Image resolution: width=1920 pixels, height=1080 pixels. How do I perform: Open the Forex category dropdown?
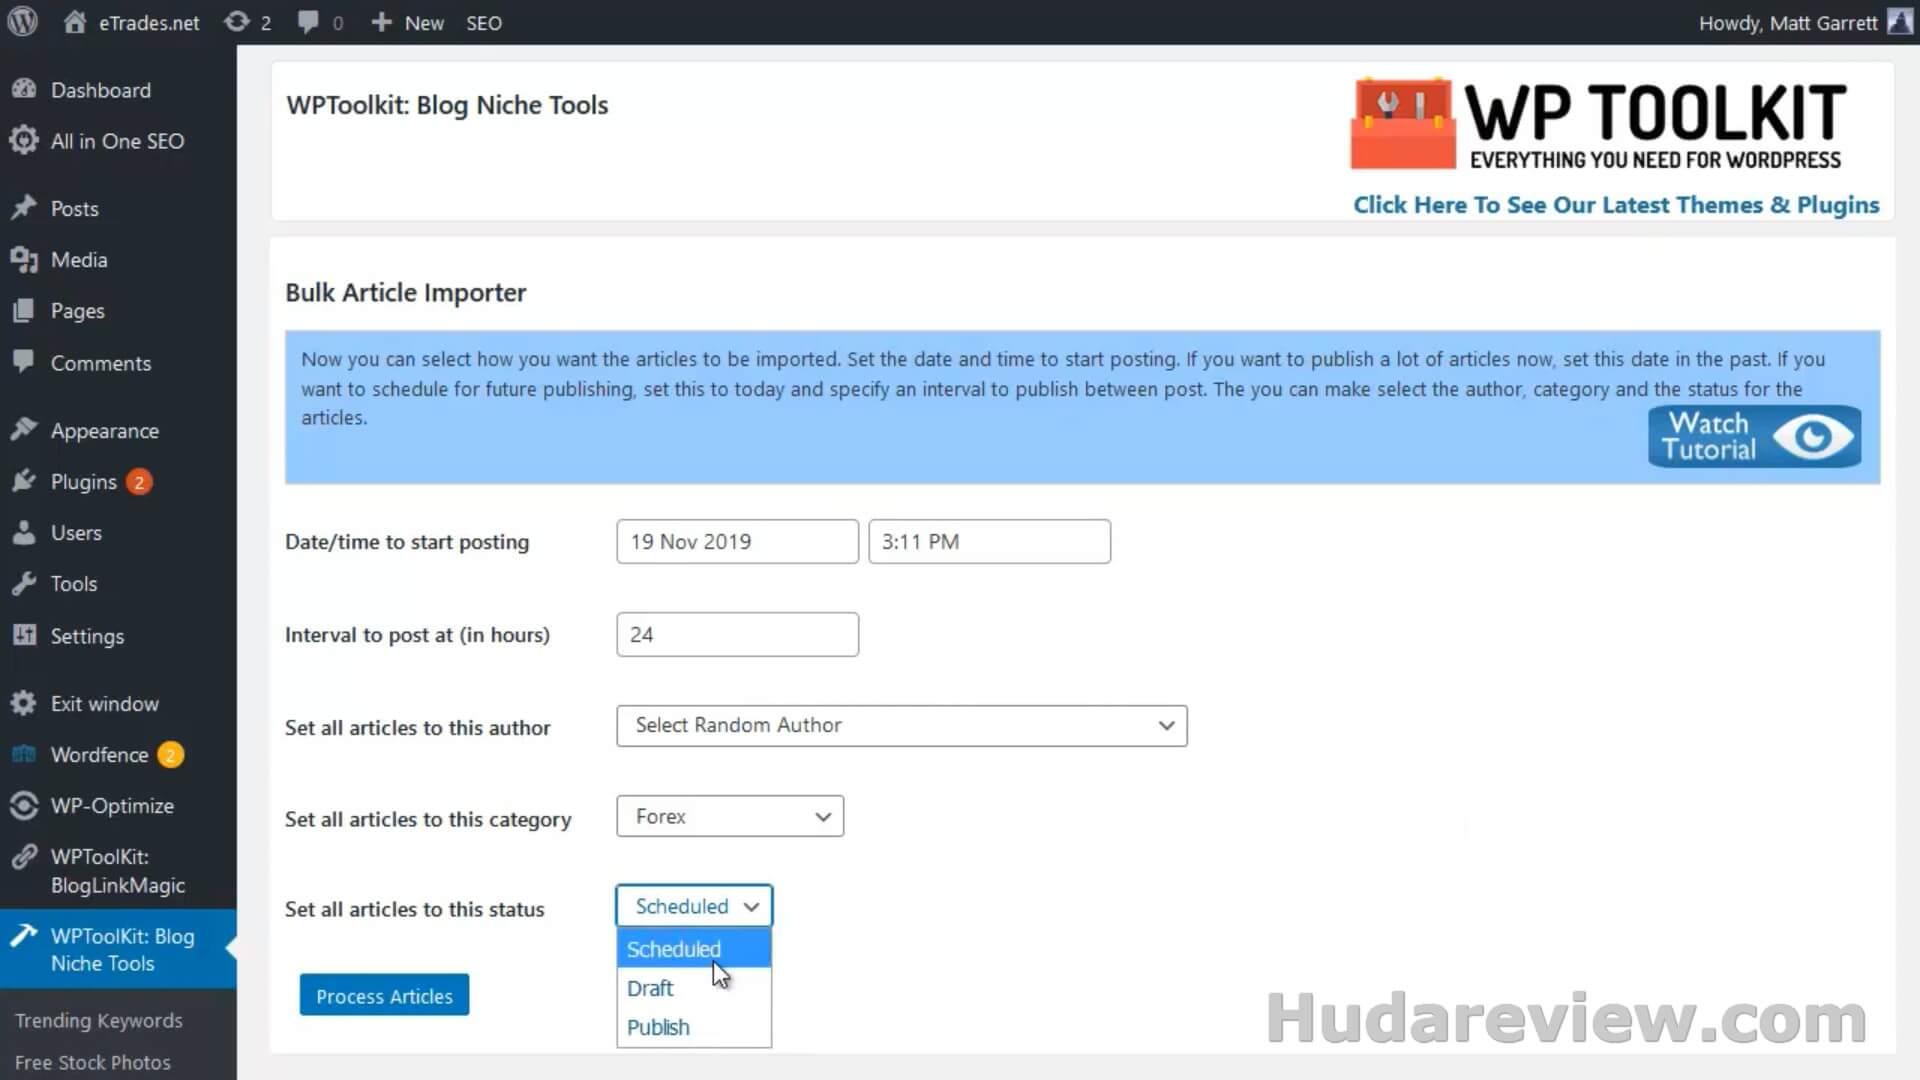[730, 817]
